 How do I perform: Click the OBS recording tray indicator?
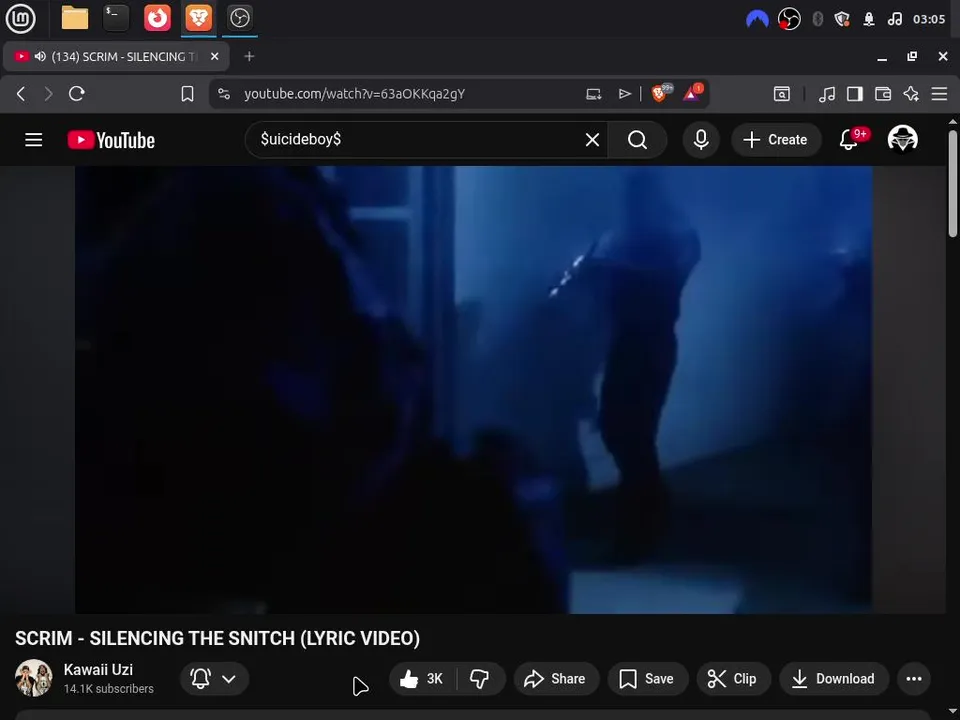point(789,20)
